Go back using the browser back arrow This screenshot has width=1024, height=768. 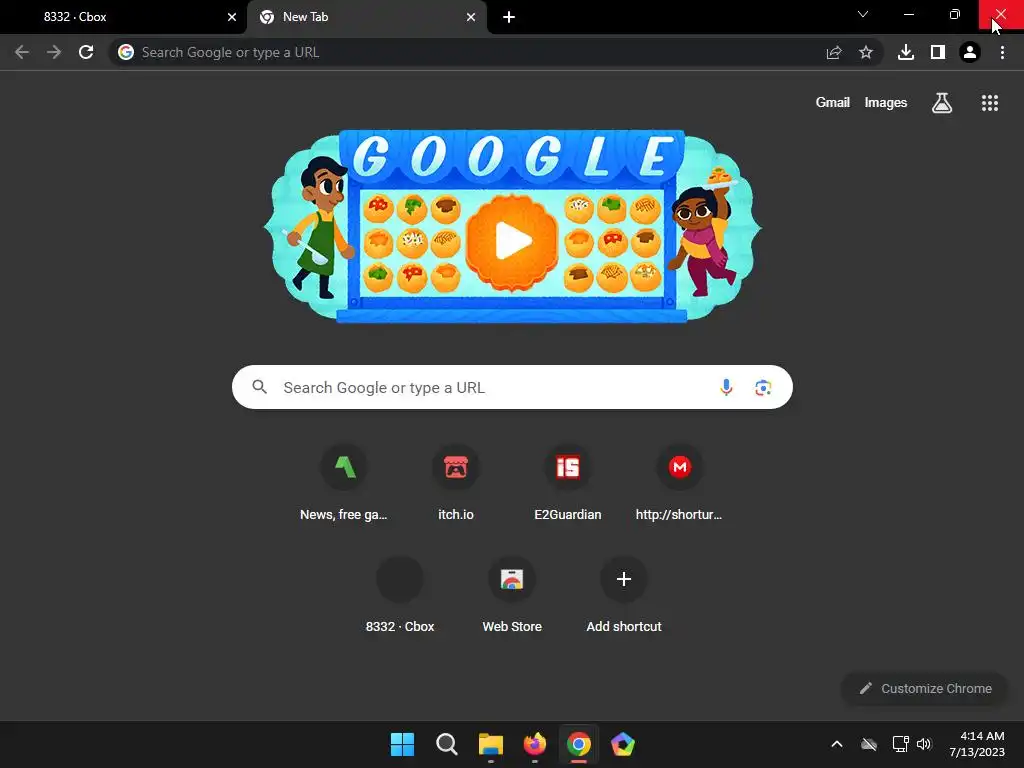22,52
